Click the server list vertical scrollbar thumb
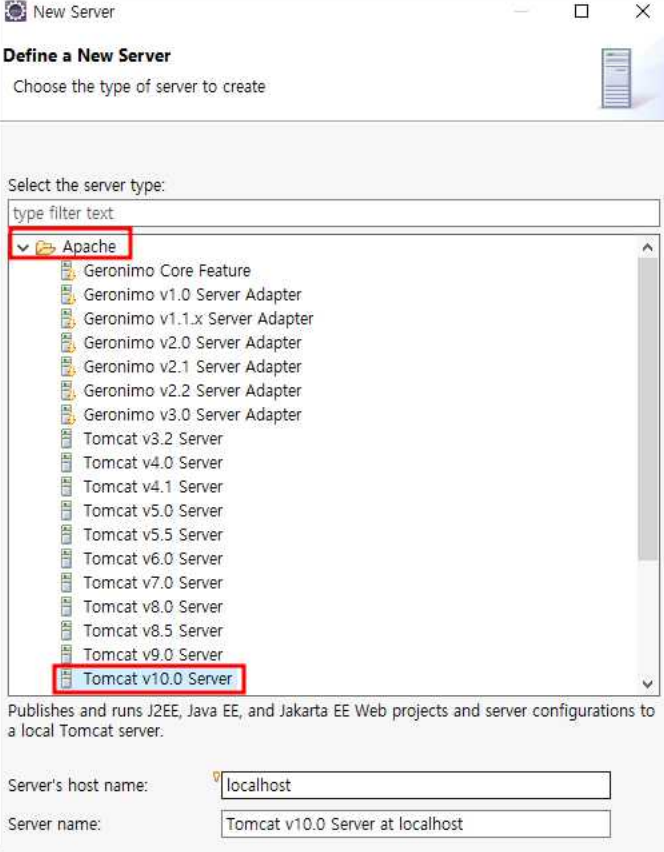The width and height of the screenshot is (664, 852). [x=647, y=409]
